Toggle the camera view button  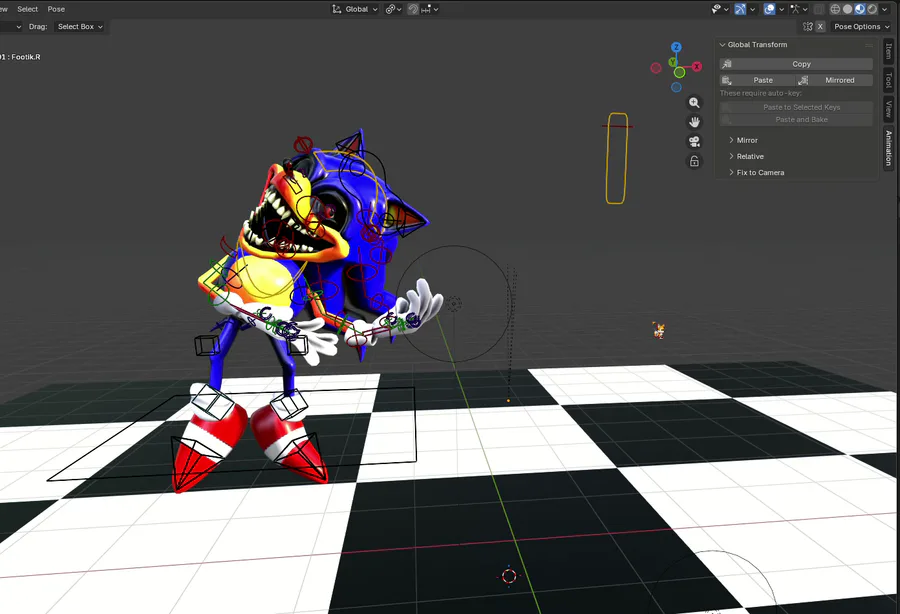point(694,142)
